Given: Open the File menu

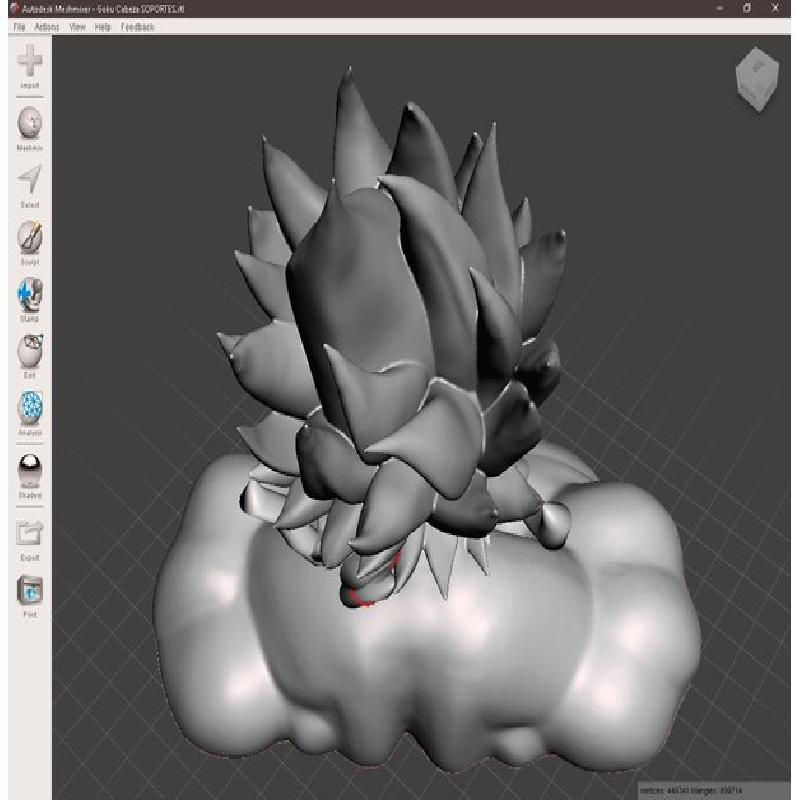Looking at the screenshot, I should (x=19, y=27).
